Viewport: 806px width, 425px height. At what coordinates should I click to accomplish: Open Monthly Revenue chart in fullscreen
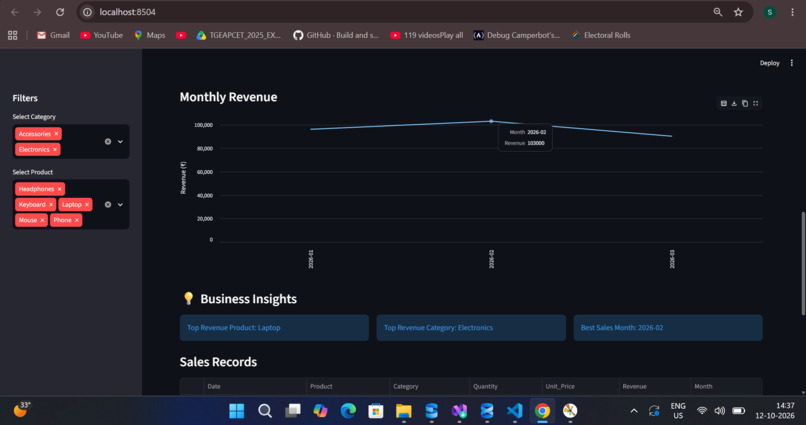[756, 103]
